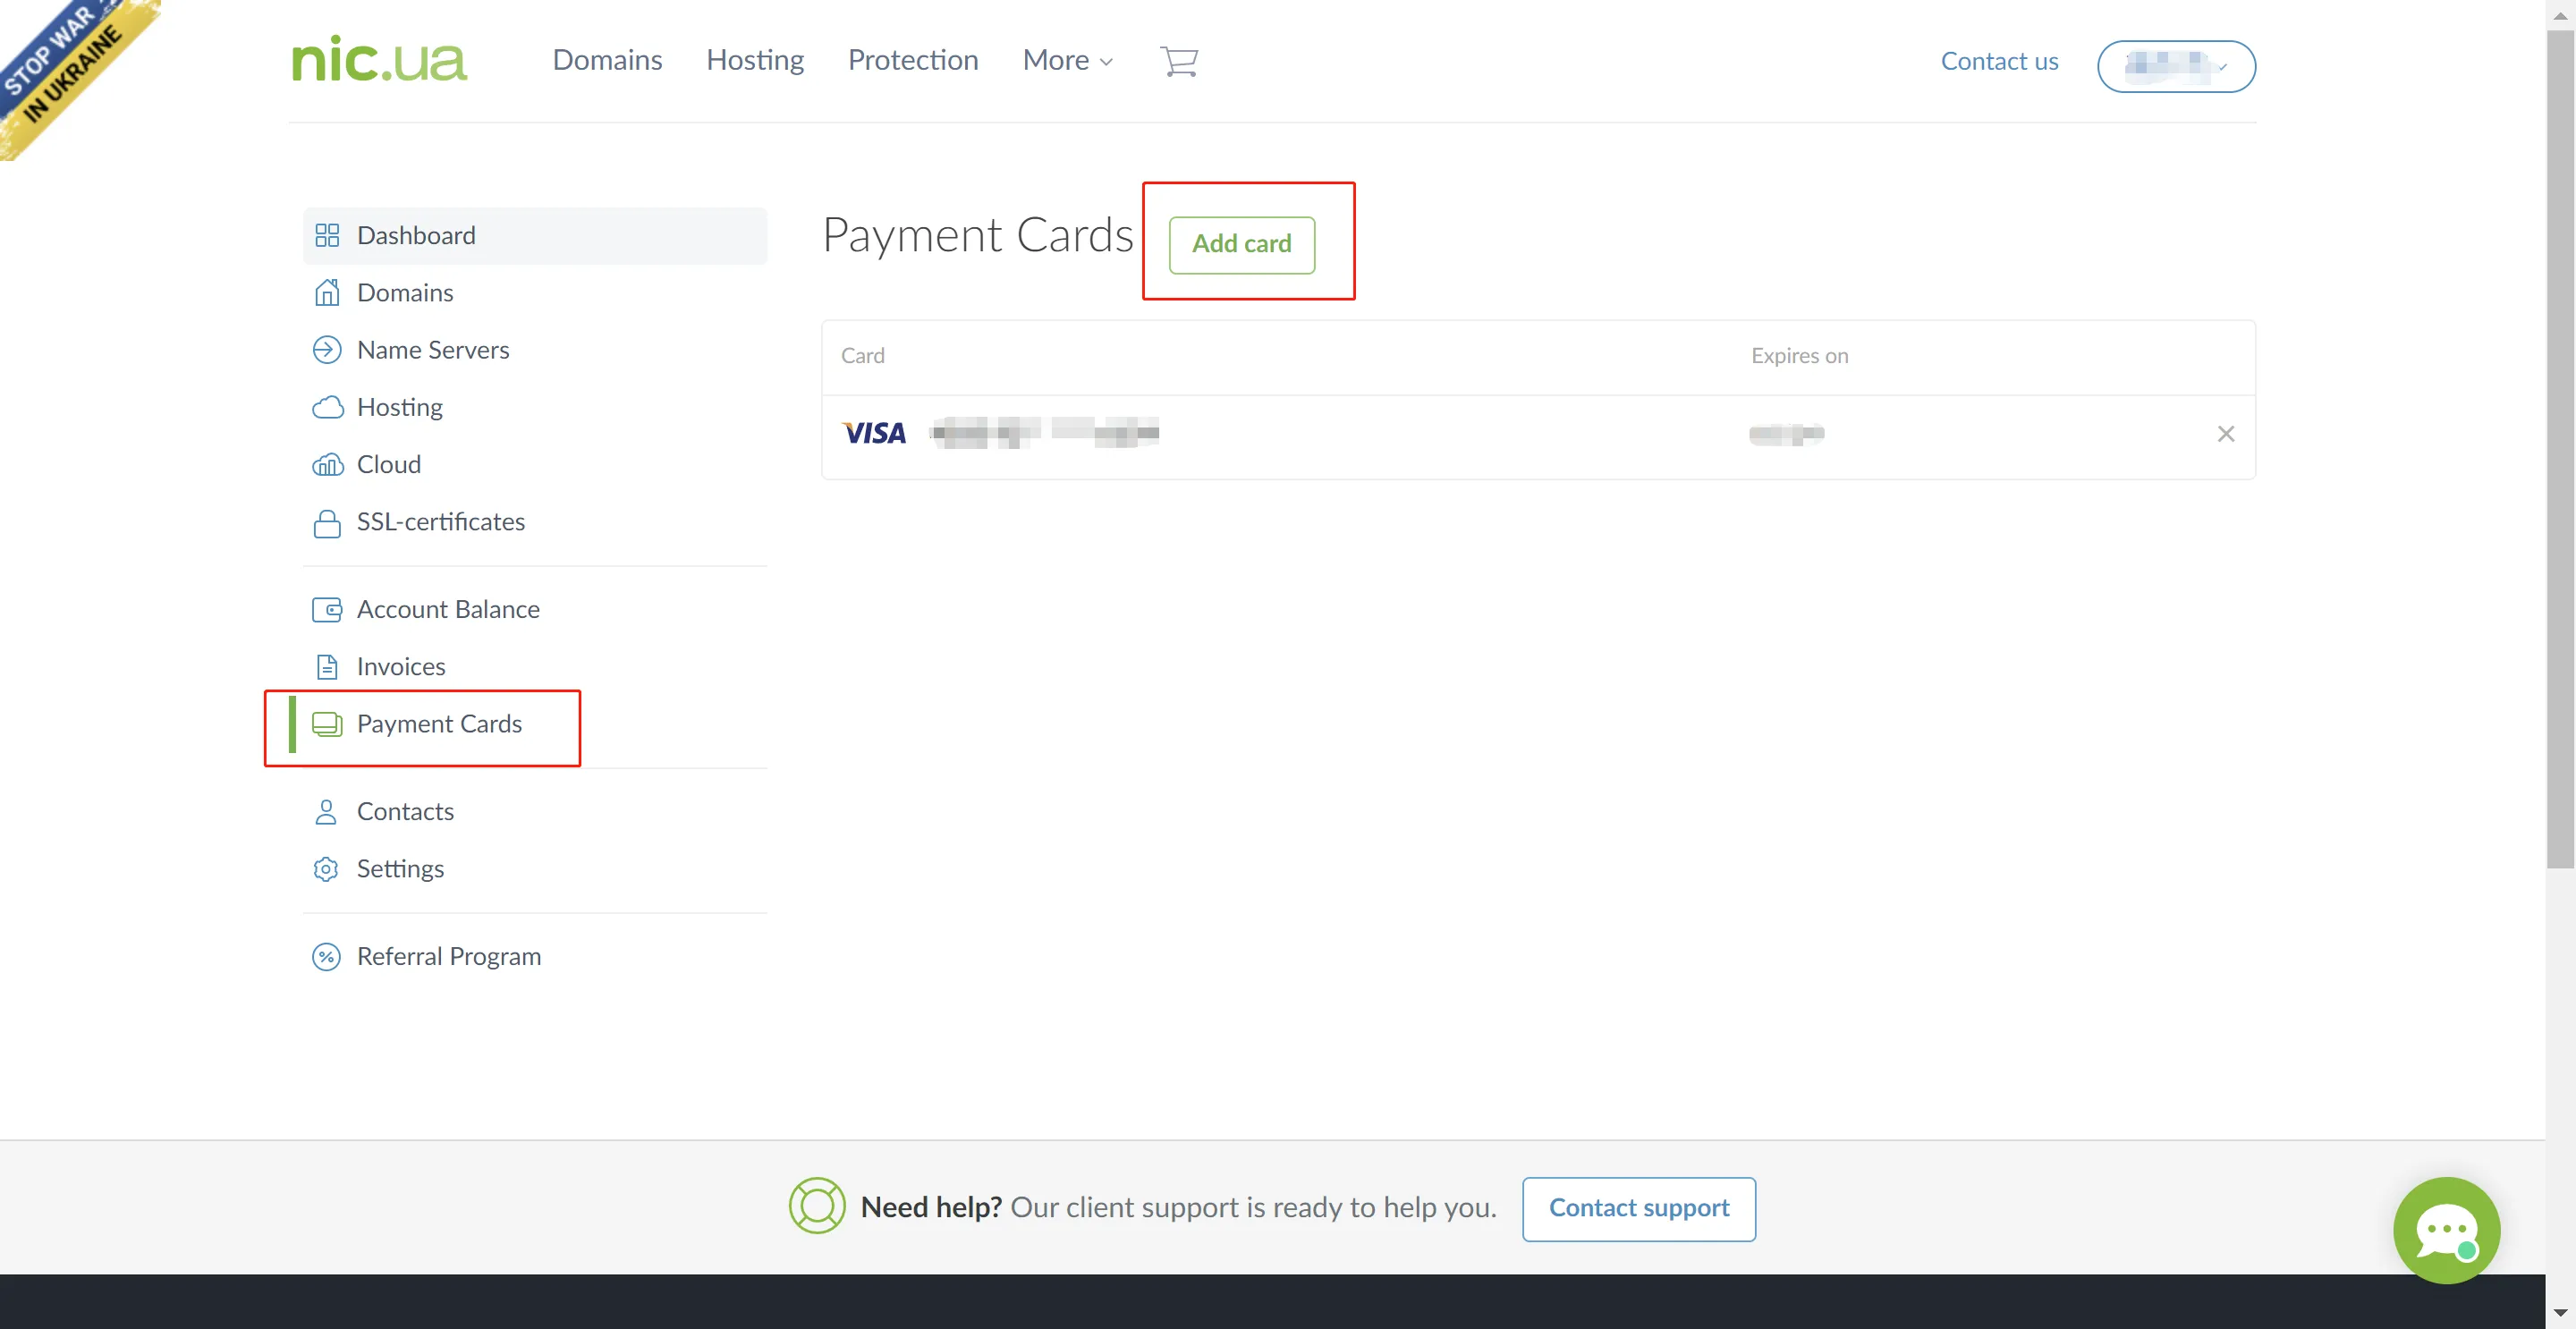2576x1329 pixels.
Task: Expand the More menu dropdown
Action: 1067,61
